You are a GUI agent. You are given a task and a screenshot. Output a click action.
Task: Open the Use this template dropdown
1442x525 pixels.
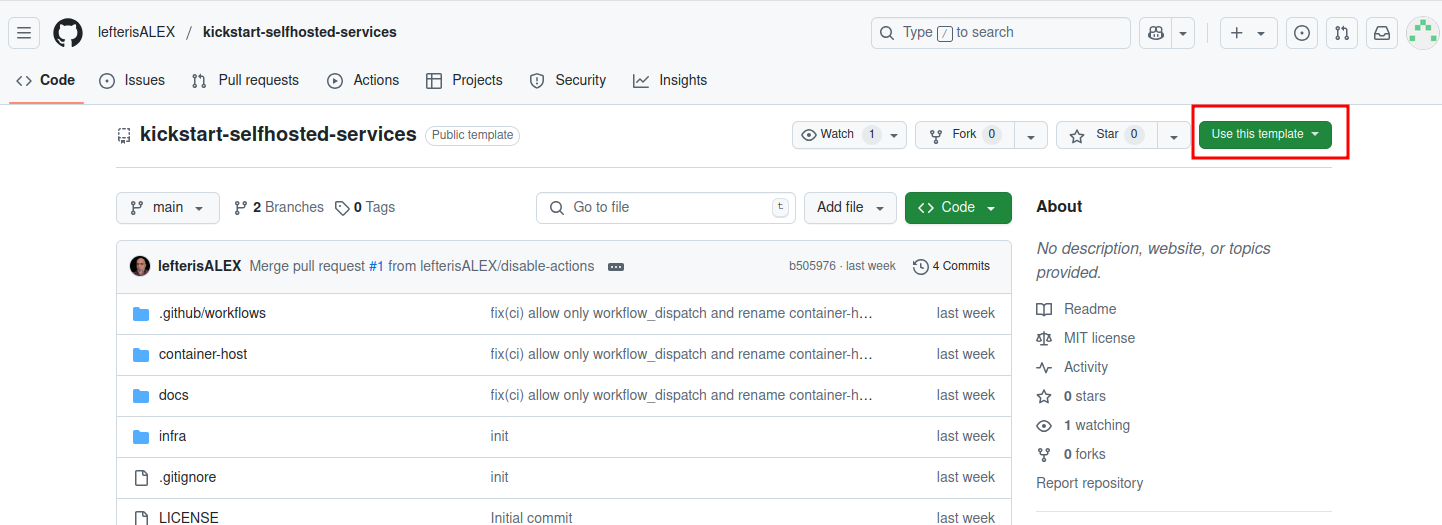point(1265,134)
